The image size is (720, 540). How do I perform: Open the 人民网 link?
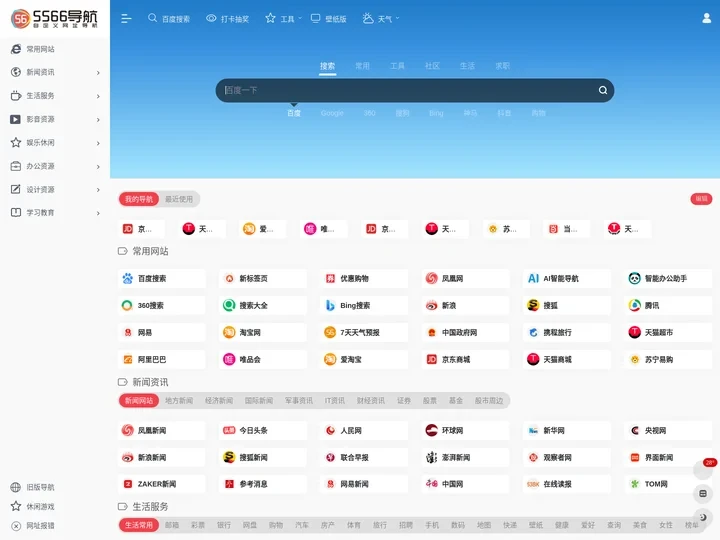(x=364, y=430)
